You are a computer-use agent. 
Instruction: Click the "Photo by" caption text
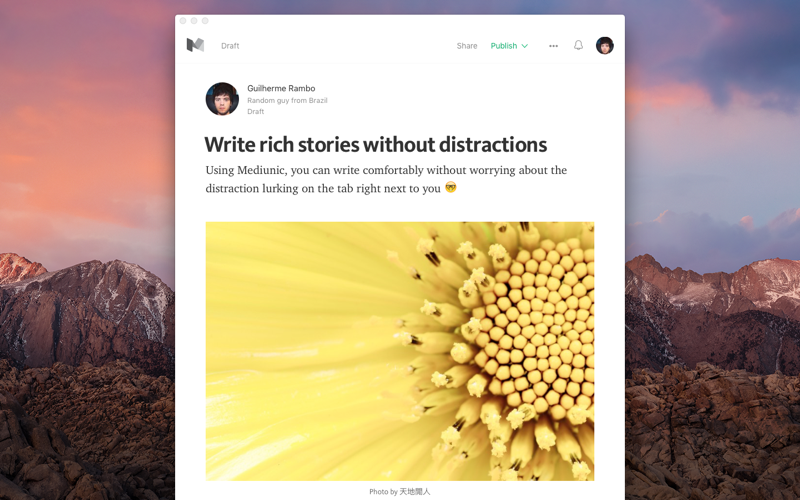(383, 492)
